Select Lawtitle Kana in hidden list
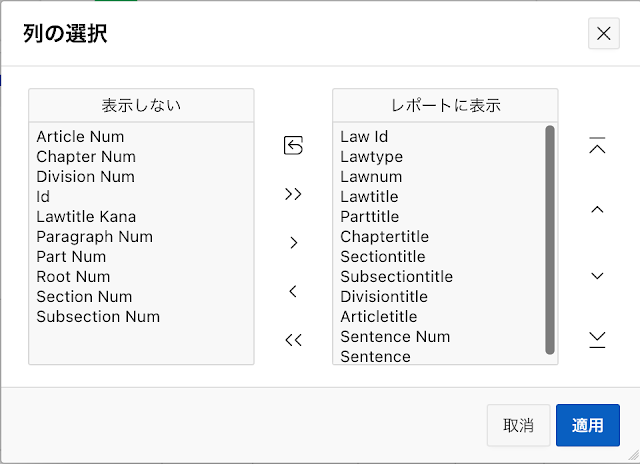640x464 pixels. tap(86, 217)
